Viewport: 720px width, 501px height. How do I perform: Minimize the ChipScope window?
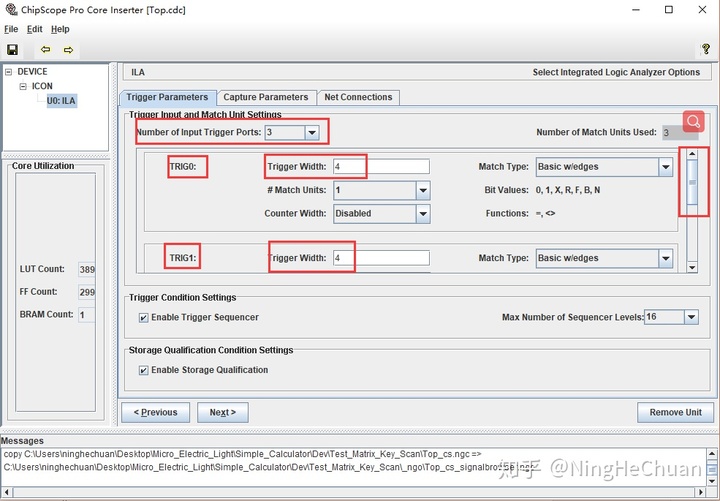tap(636, 10)
